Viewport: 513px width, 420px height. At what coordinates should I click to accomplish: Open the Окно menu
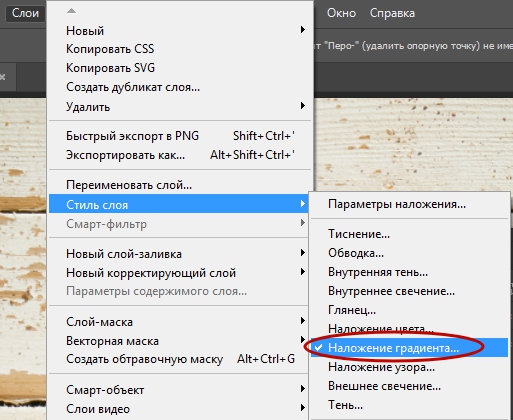point(341,14)
